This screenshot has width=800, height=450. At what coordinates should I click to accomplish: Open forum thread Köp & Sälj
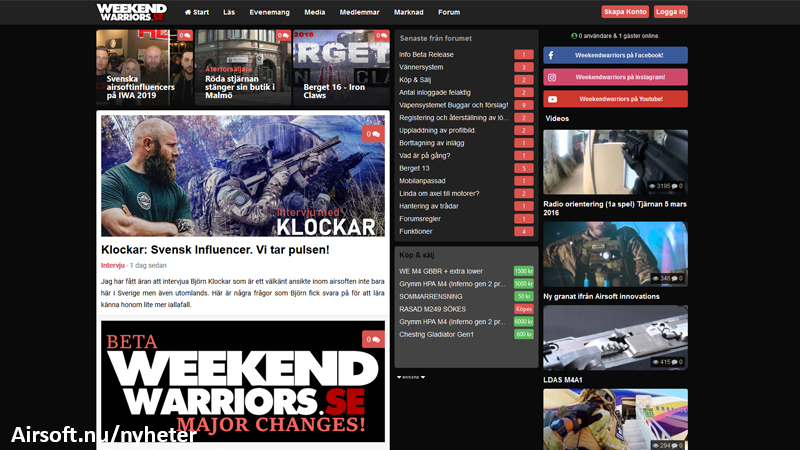(415, 80)
